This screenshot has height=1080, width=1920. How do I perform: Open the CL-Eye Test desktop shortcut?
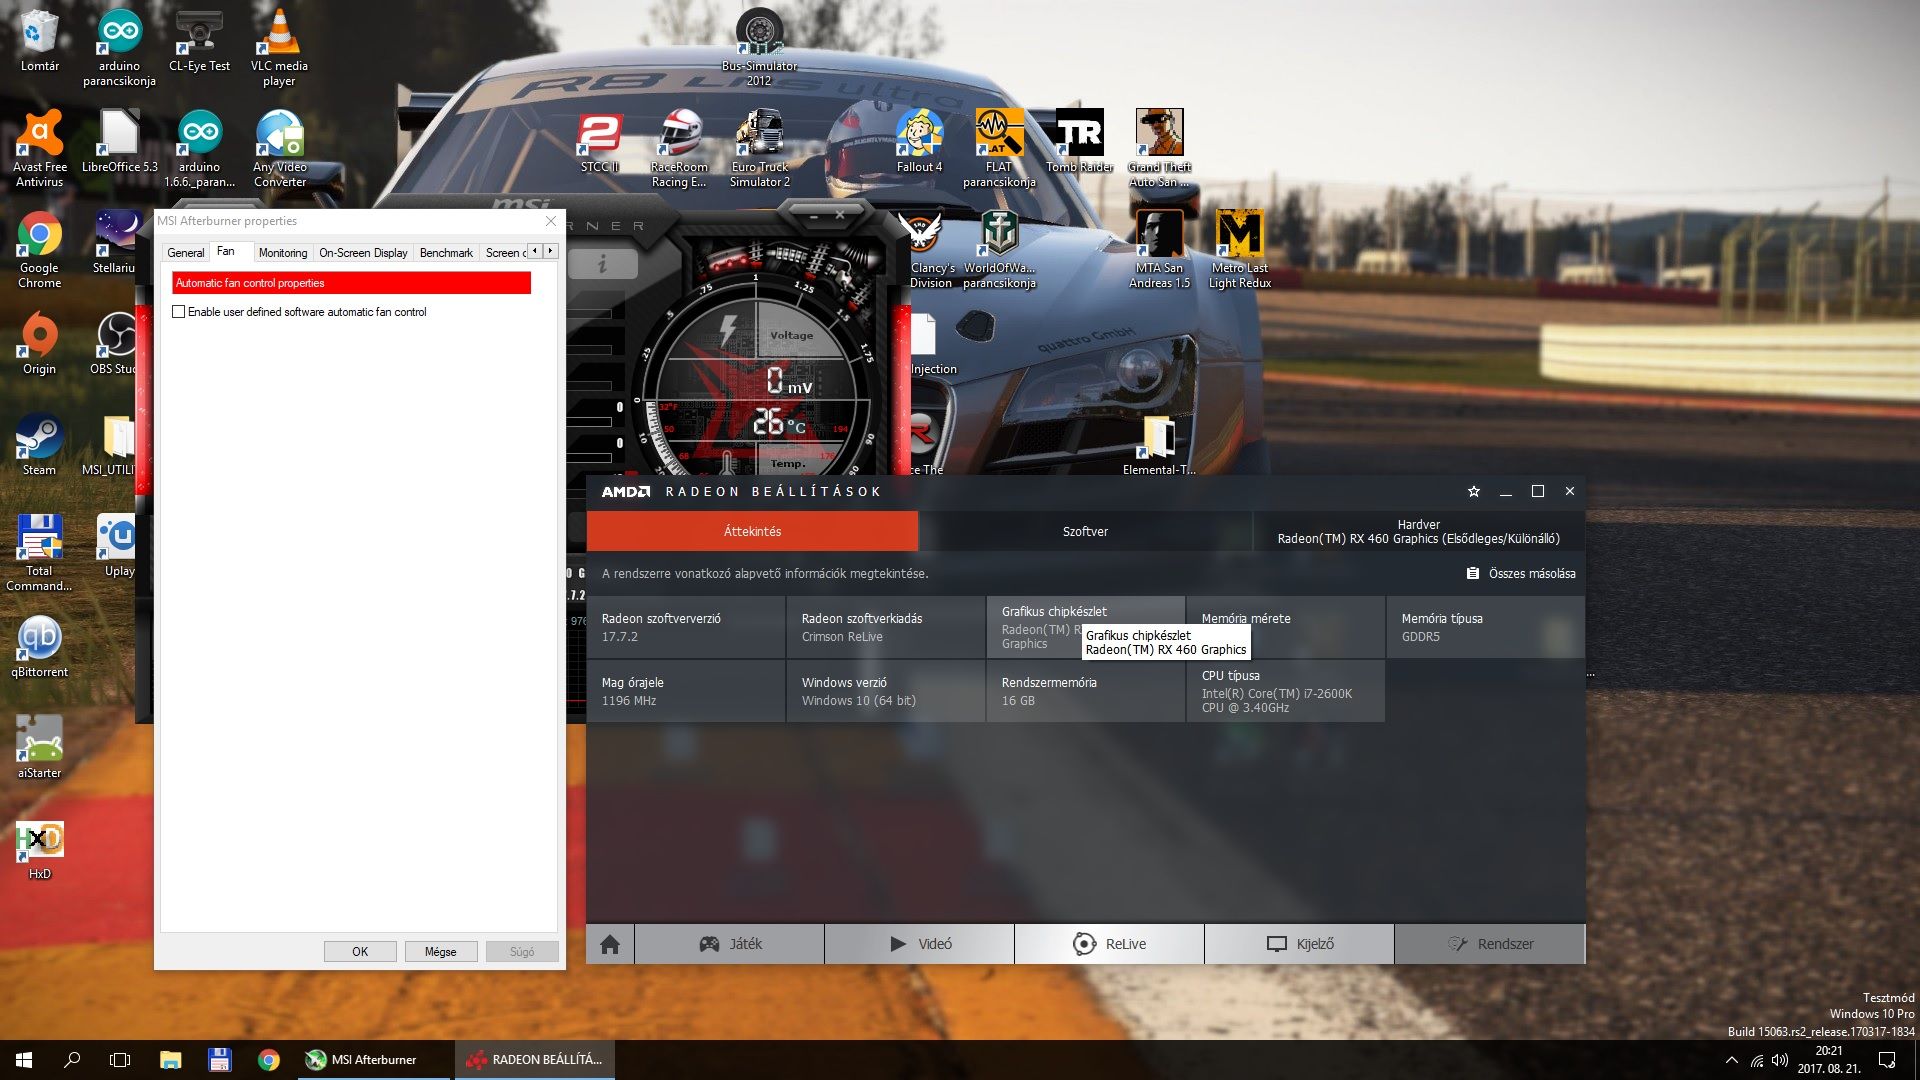199,40
